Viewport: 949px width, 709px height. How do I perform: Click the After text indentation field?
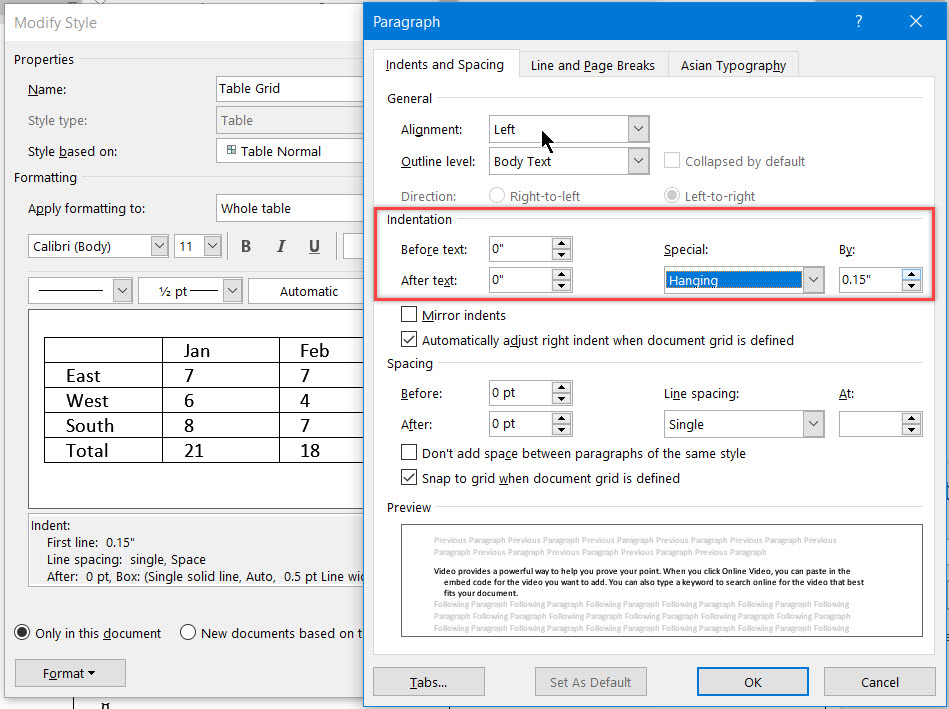pyautogui.click(x=520, y=280)
